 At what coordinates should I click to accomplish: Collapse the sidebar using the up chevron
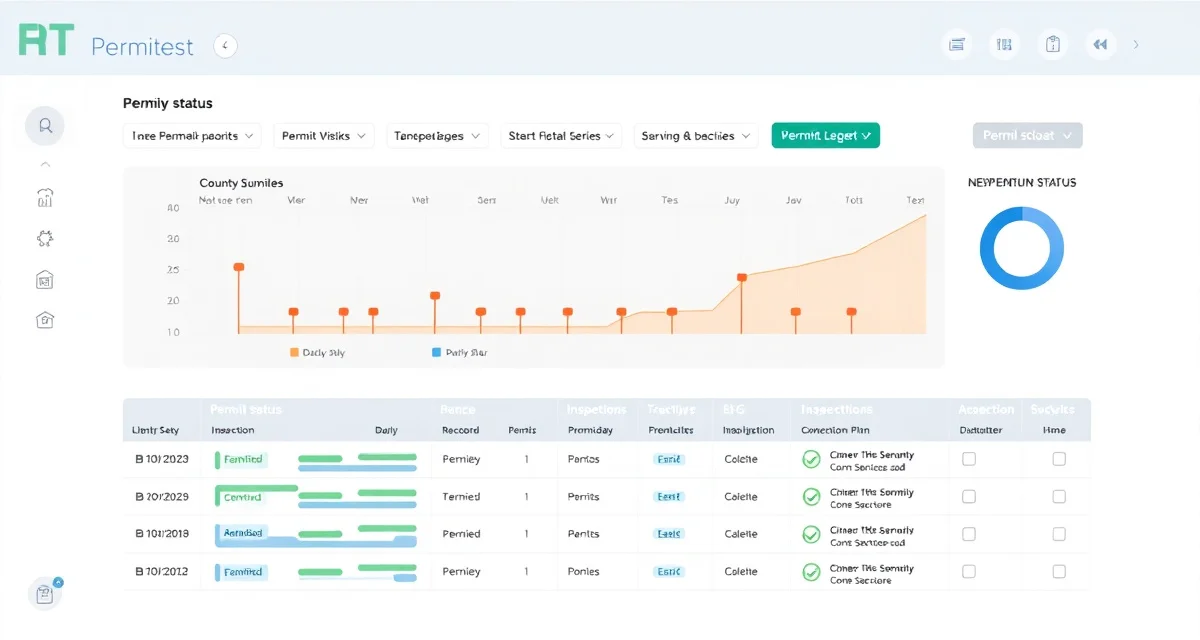click(45, 164)
